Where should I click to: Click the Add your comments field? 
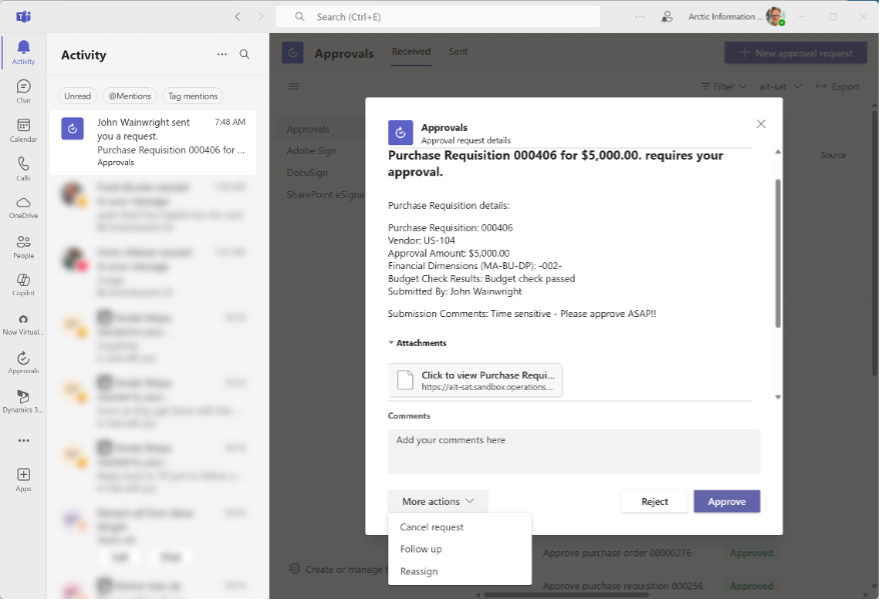(x=573, y=451)
